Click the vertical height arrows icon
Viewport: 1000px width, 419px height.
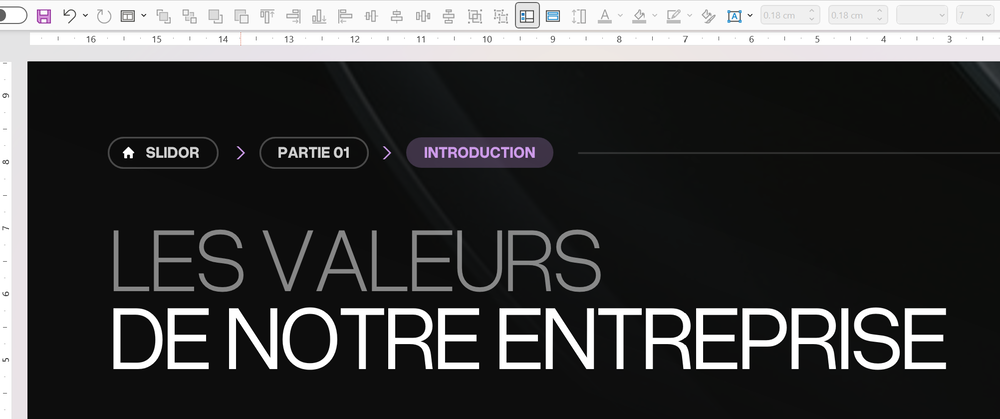[x=579, y=16]
